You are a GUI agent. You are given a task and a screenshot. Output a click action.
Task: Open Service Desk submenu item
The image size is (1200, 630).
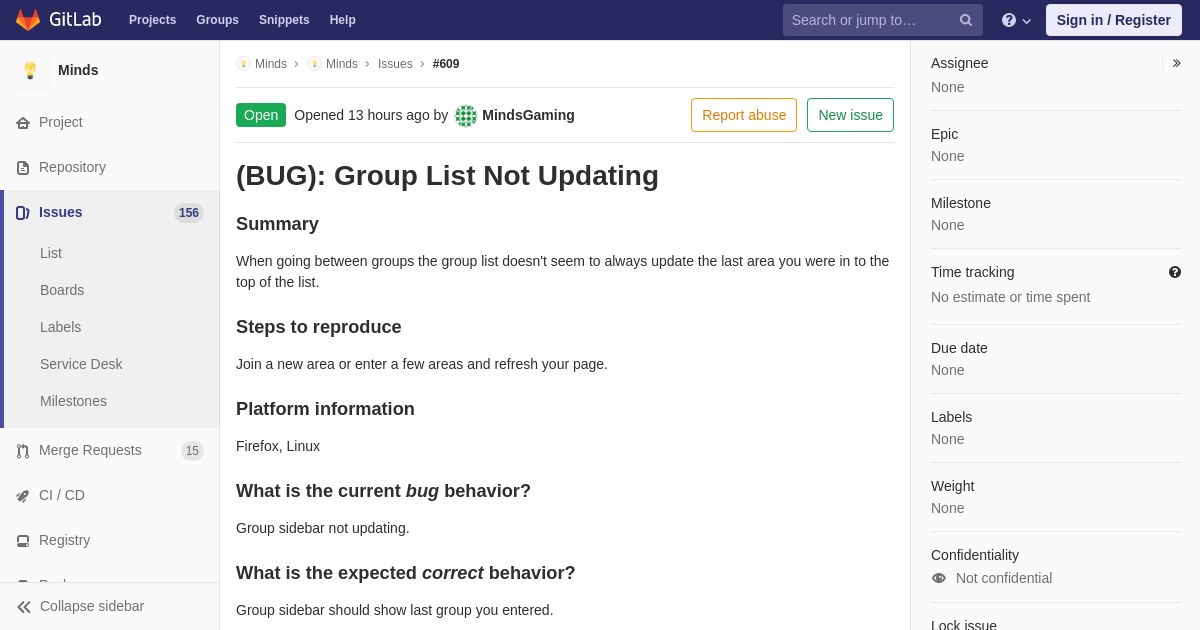click(81, 364)
